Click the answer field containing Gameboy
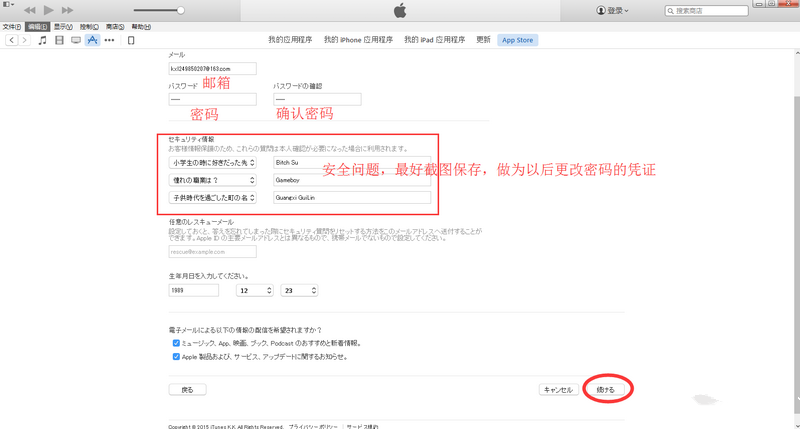 (352, 180)
